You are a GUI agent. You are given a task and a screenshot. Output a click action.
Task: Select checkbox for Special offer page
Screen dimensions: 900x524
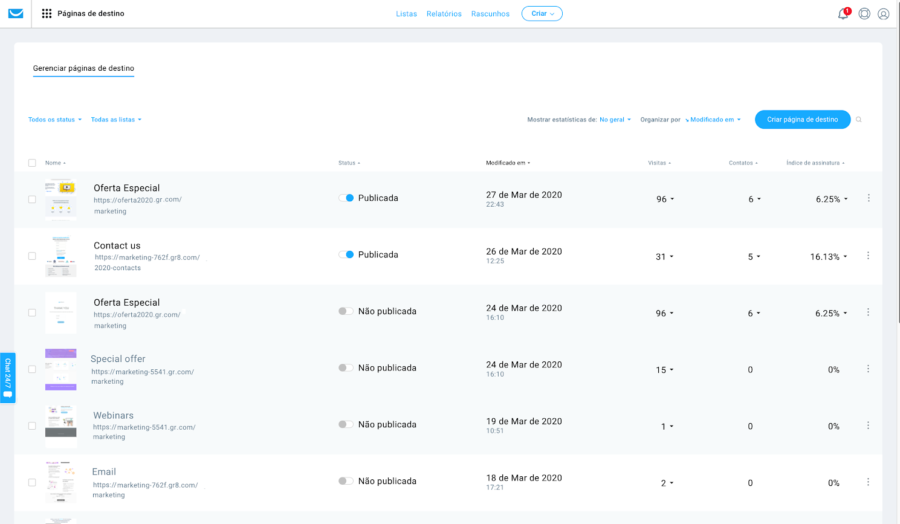coord(32,369)
